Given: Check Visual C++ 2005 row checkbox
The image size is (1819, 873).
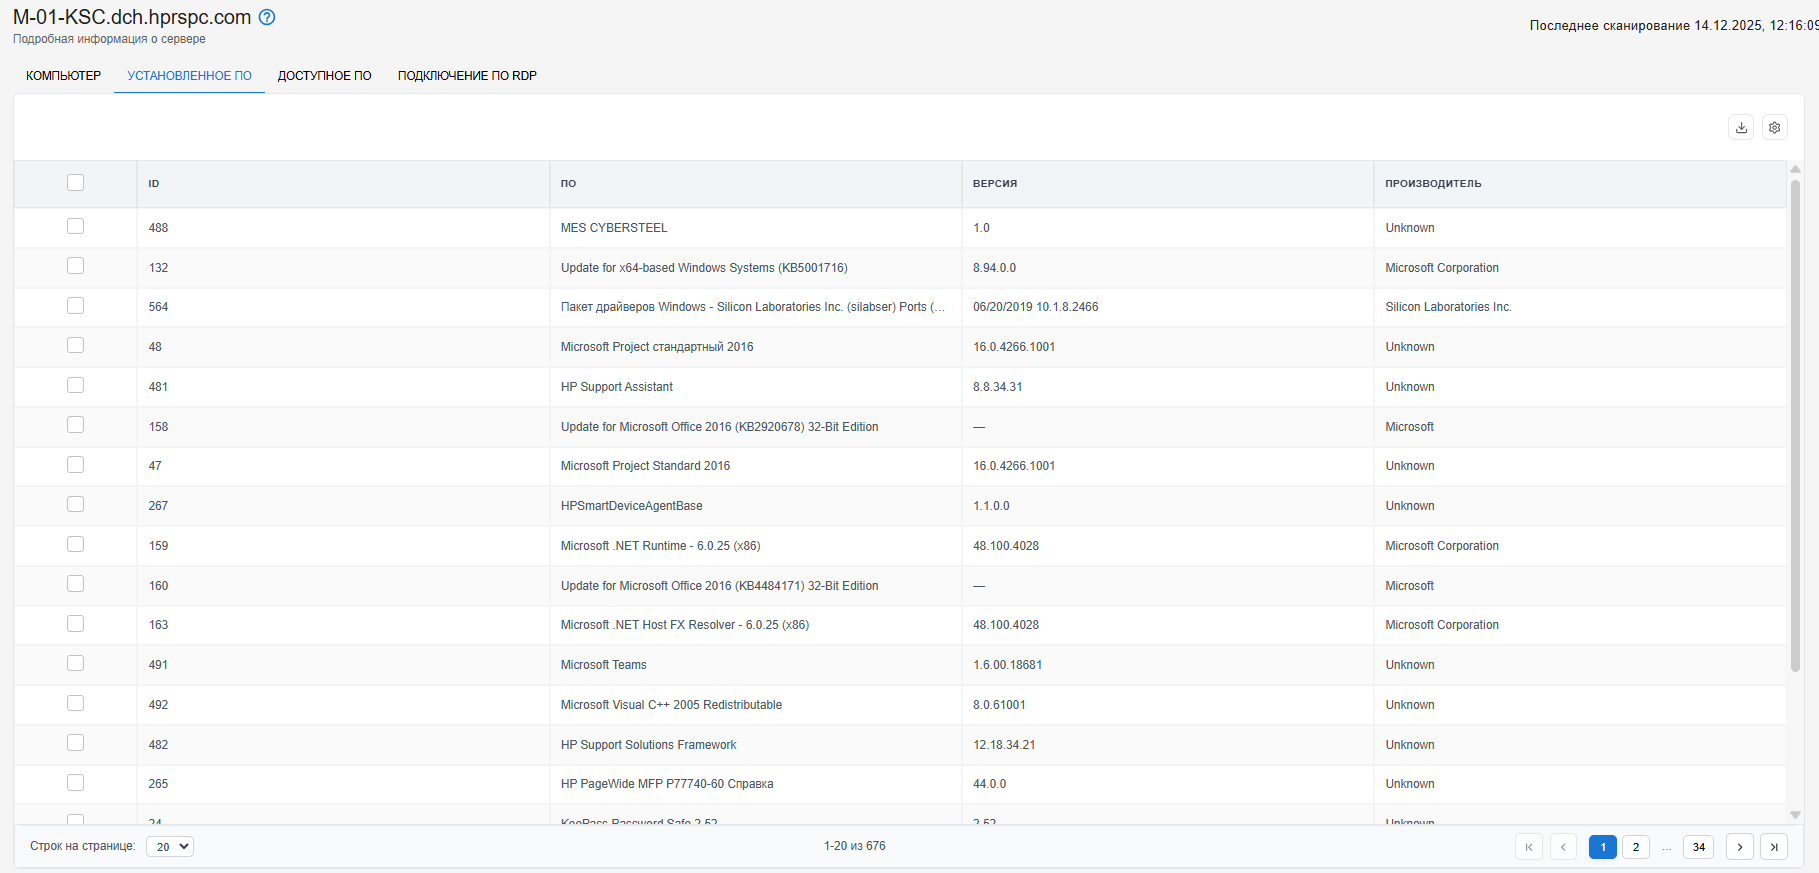Looking at the screenshot, I should (75, 703).
